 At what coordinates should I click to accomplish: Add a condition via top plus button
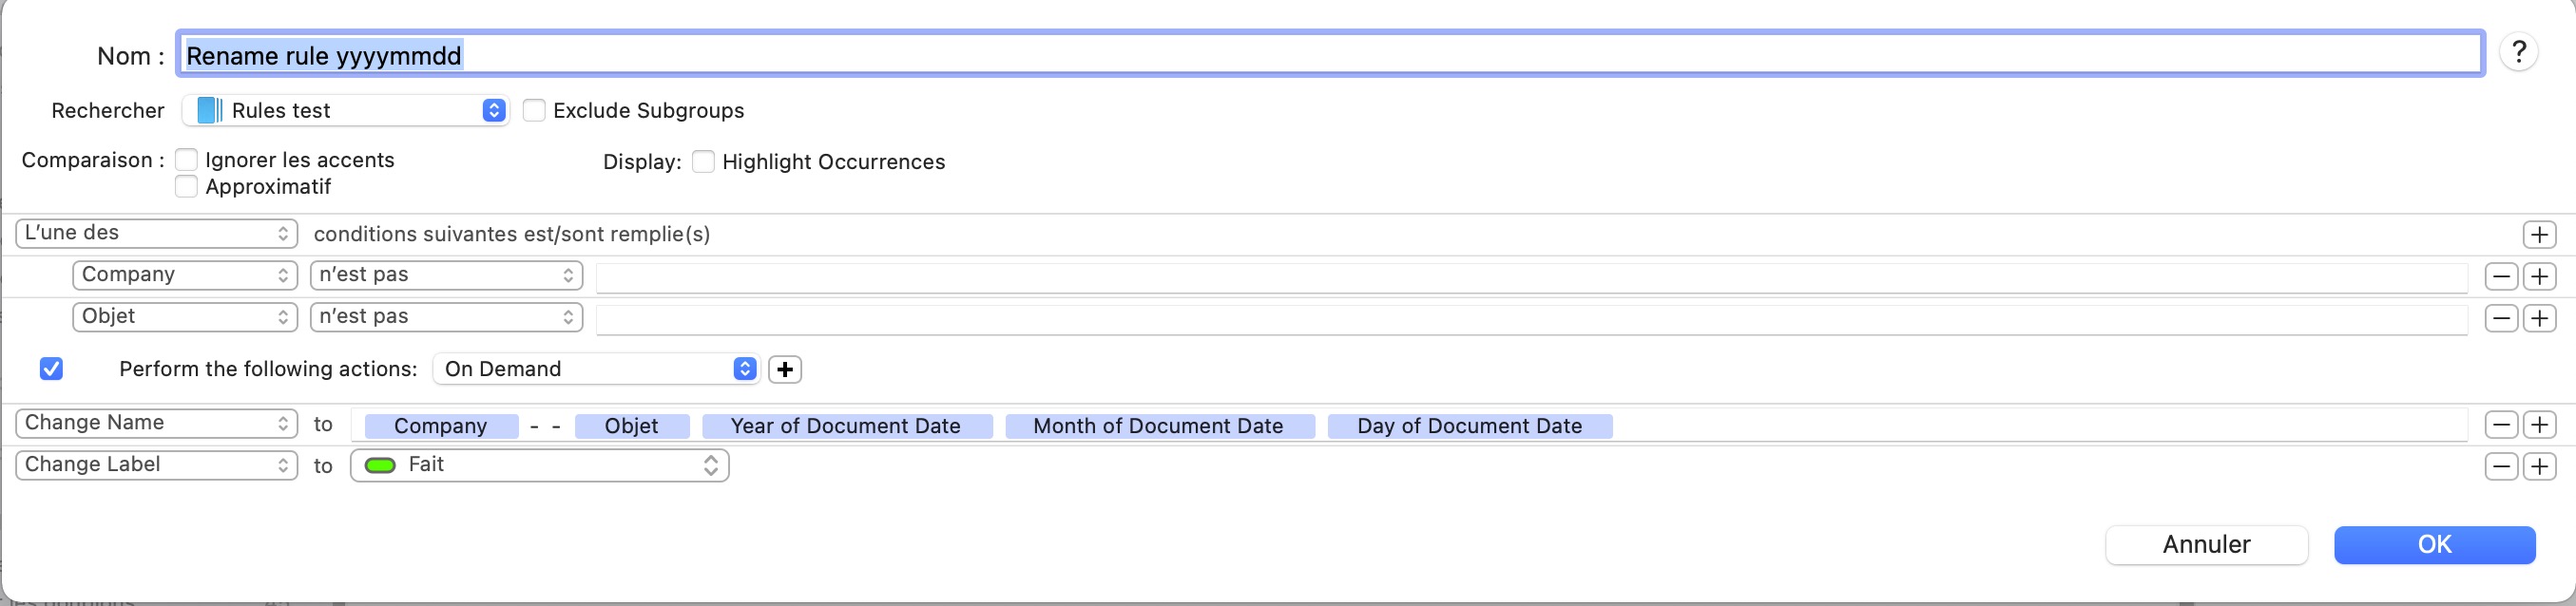click(2539, 234)
